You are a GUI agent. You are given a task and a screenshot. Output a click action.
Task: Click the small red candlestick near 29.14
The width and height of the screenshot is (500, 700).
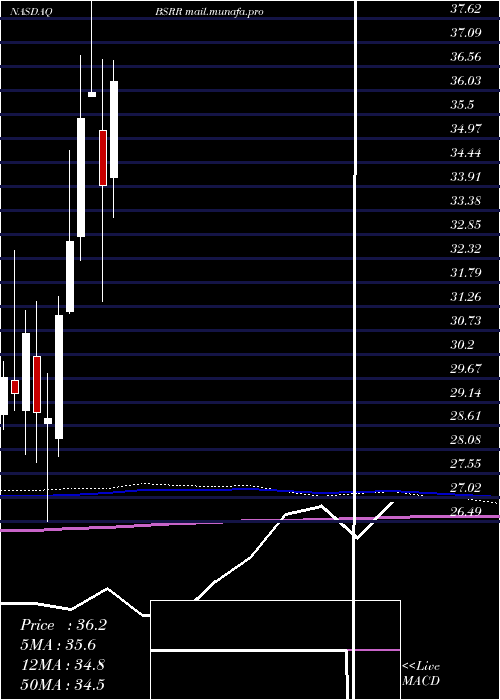pos(15,387)
